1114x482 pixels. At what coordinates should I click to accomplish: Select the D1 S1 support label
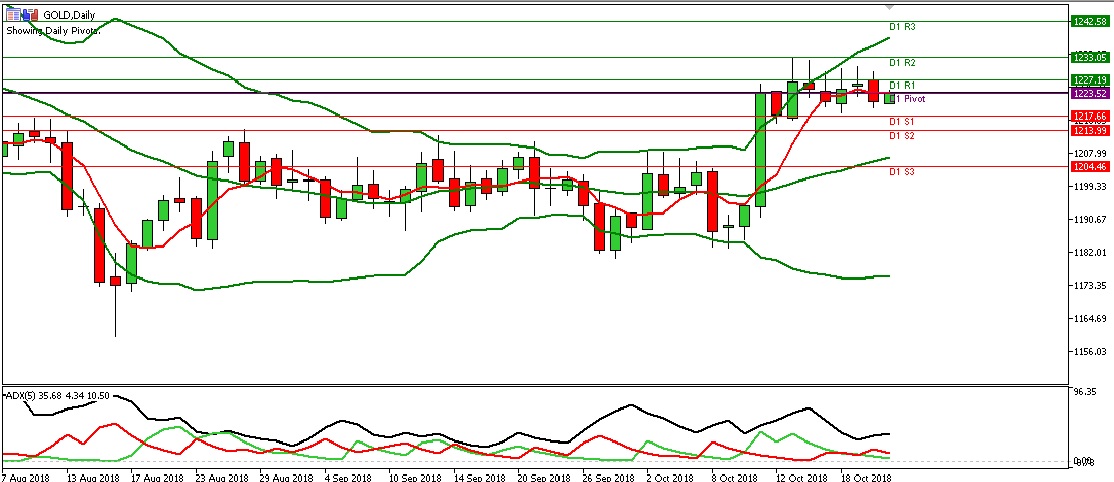[902, 122]
